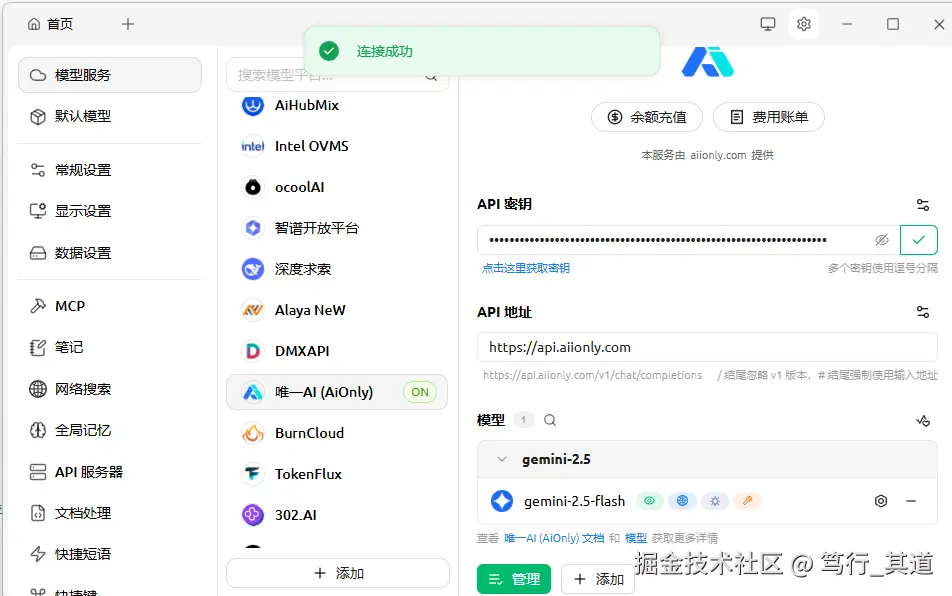
Task: Click the API 地址 input field
Action: point(707,347)
